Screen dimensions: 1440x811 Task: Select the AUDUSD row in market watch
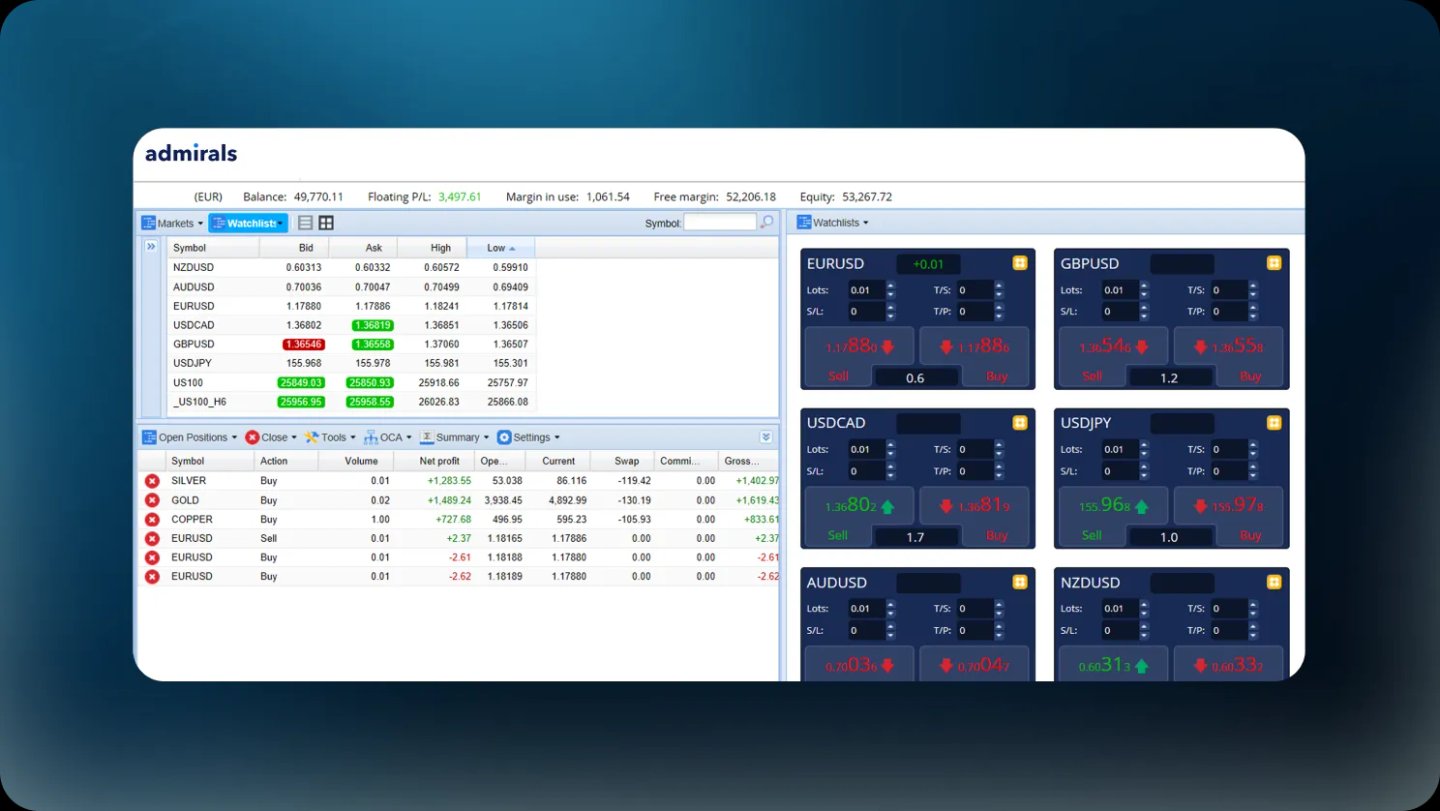click(x=352, y=287)
